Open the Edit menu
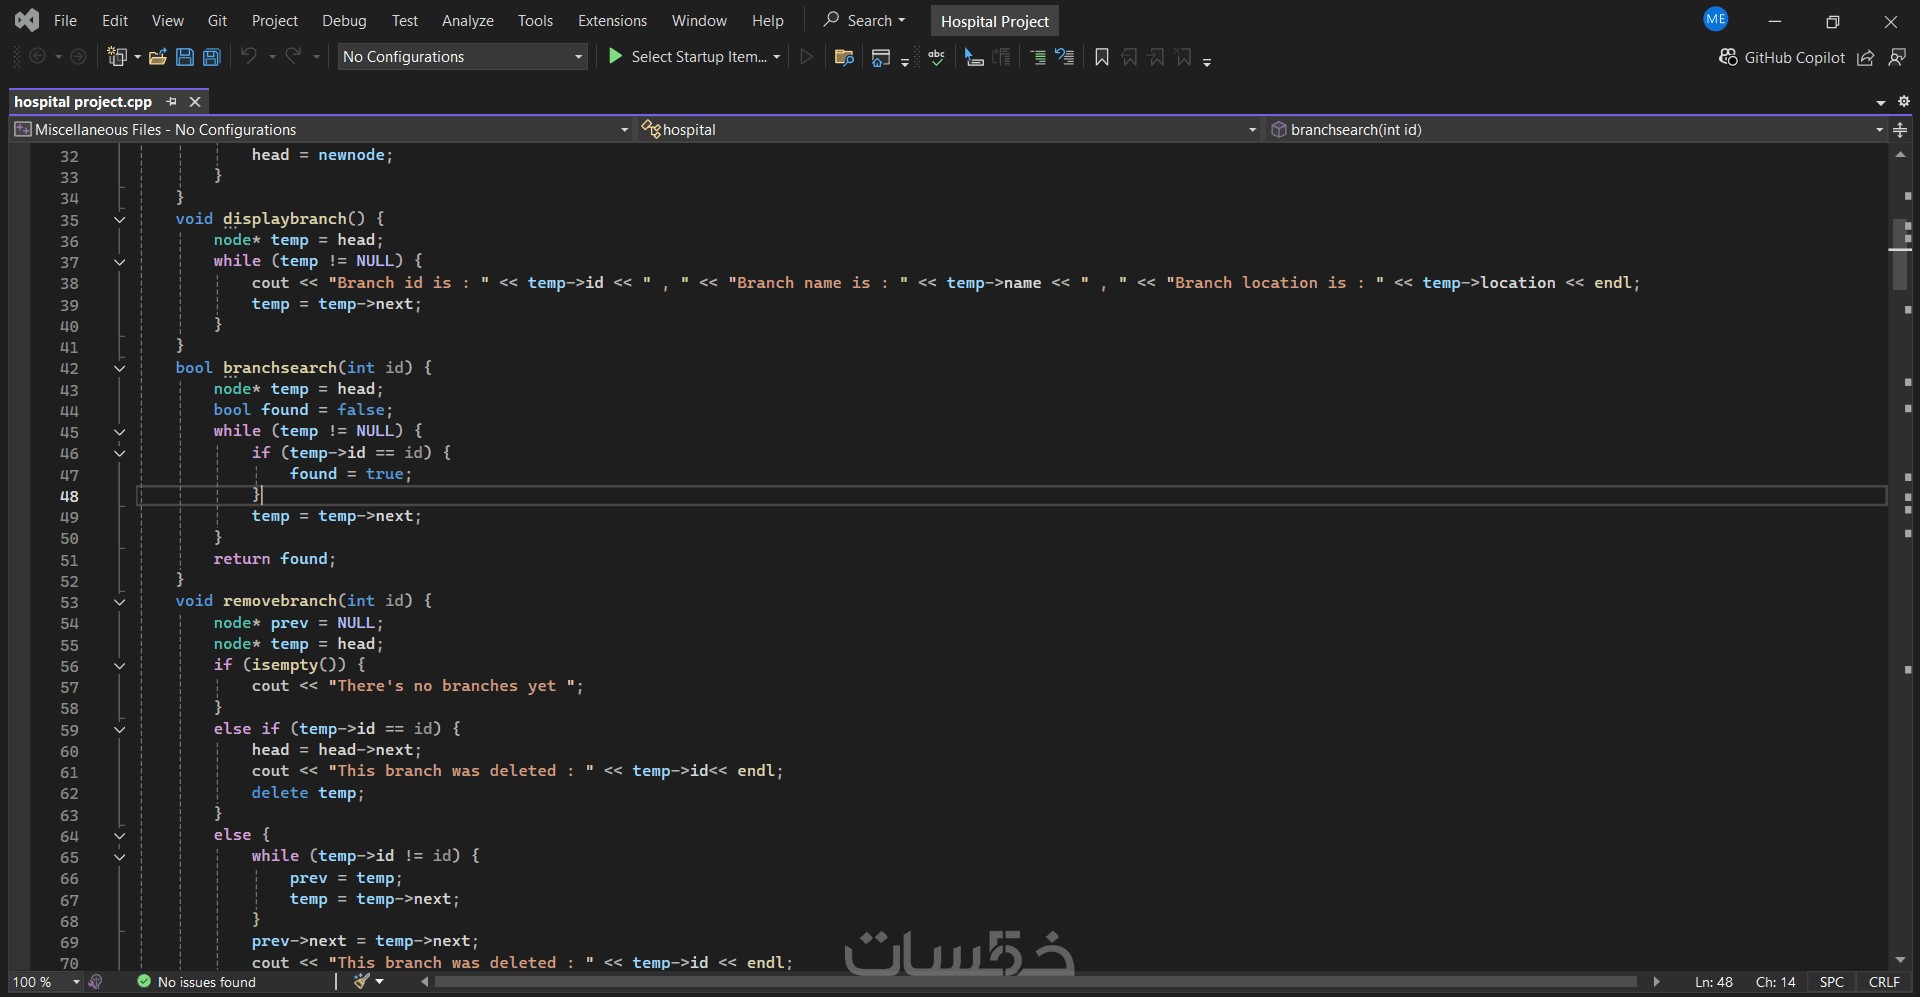Screen dimensions: 1920x997 pyautogui.click(x=115, y=20)
